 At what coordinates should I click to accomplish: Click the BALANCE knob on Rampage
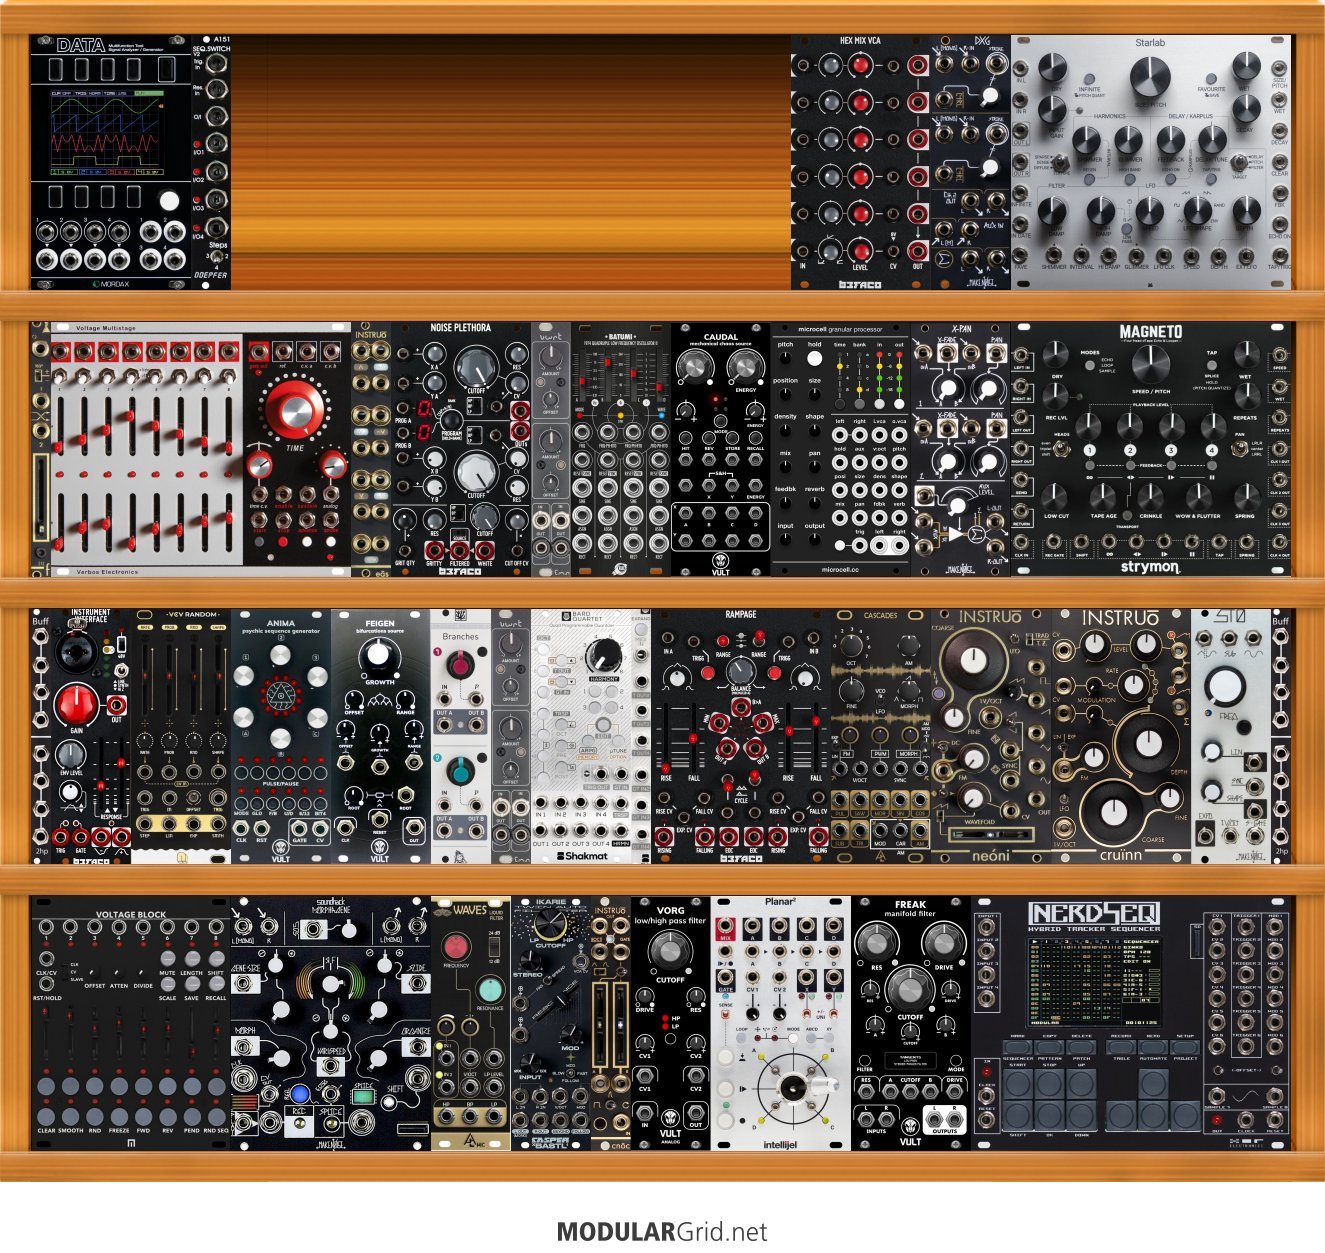pos(740,670)
